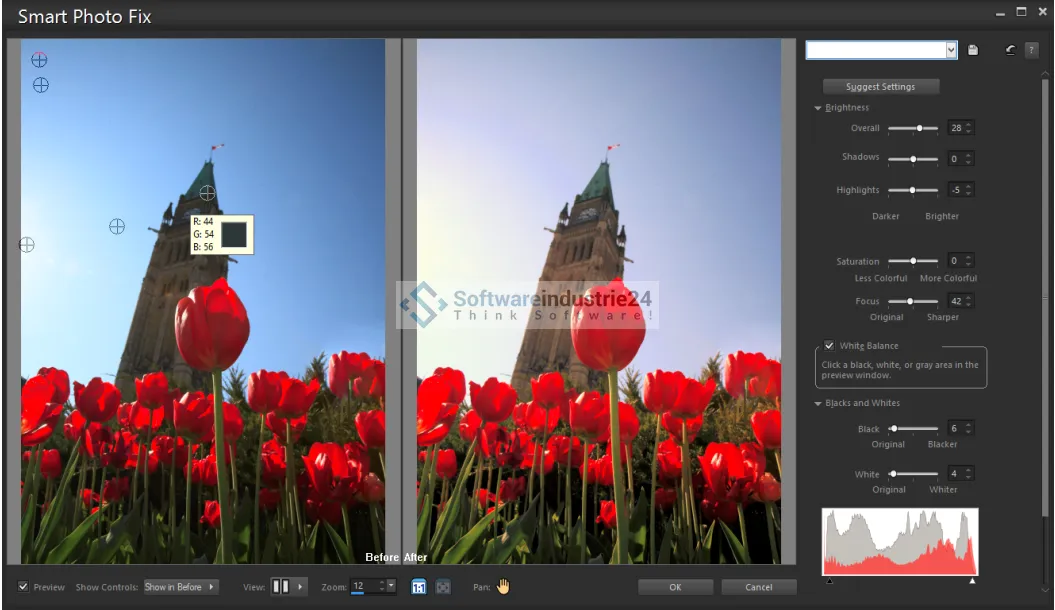Click the side-by-side View layout icon
Screen dimensions: 1055x610
pyautogui.click(x=281, y=587)
